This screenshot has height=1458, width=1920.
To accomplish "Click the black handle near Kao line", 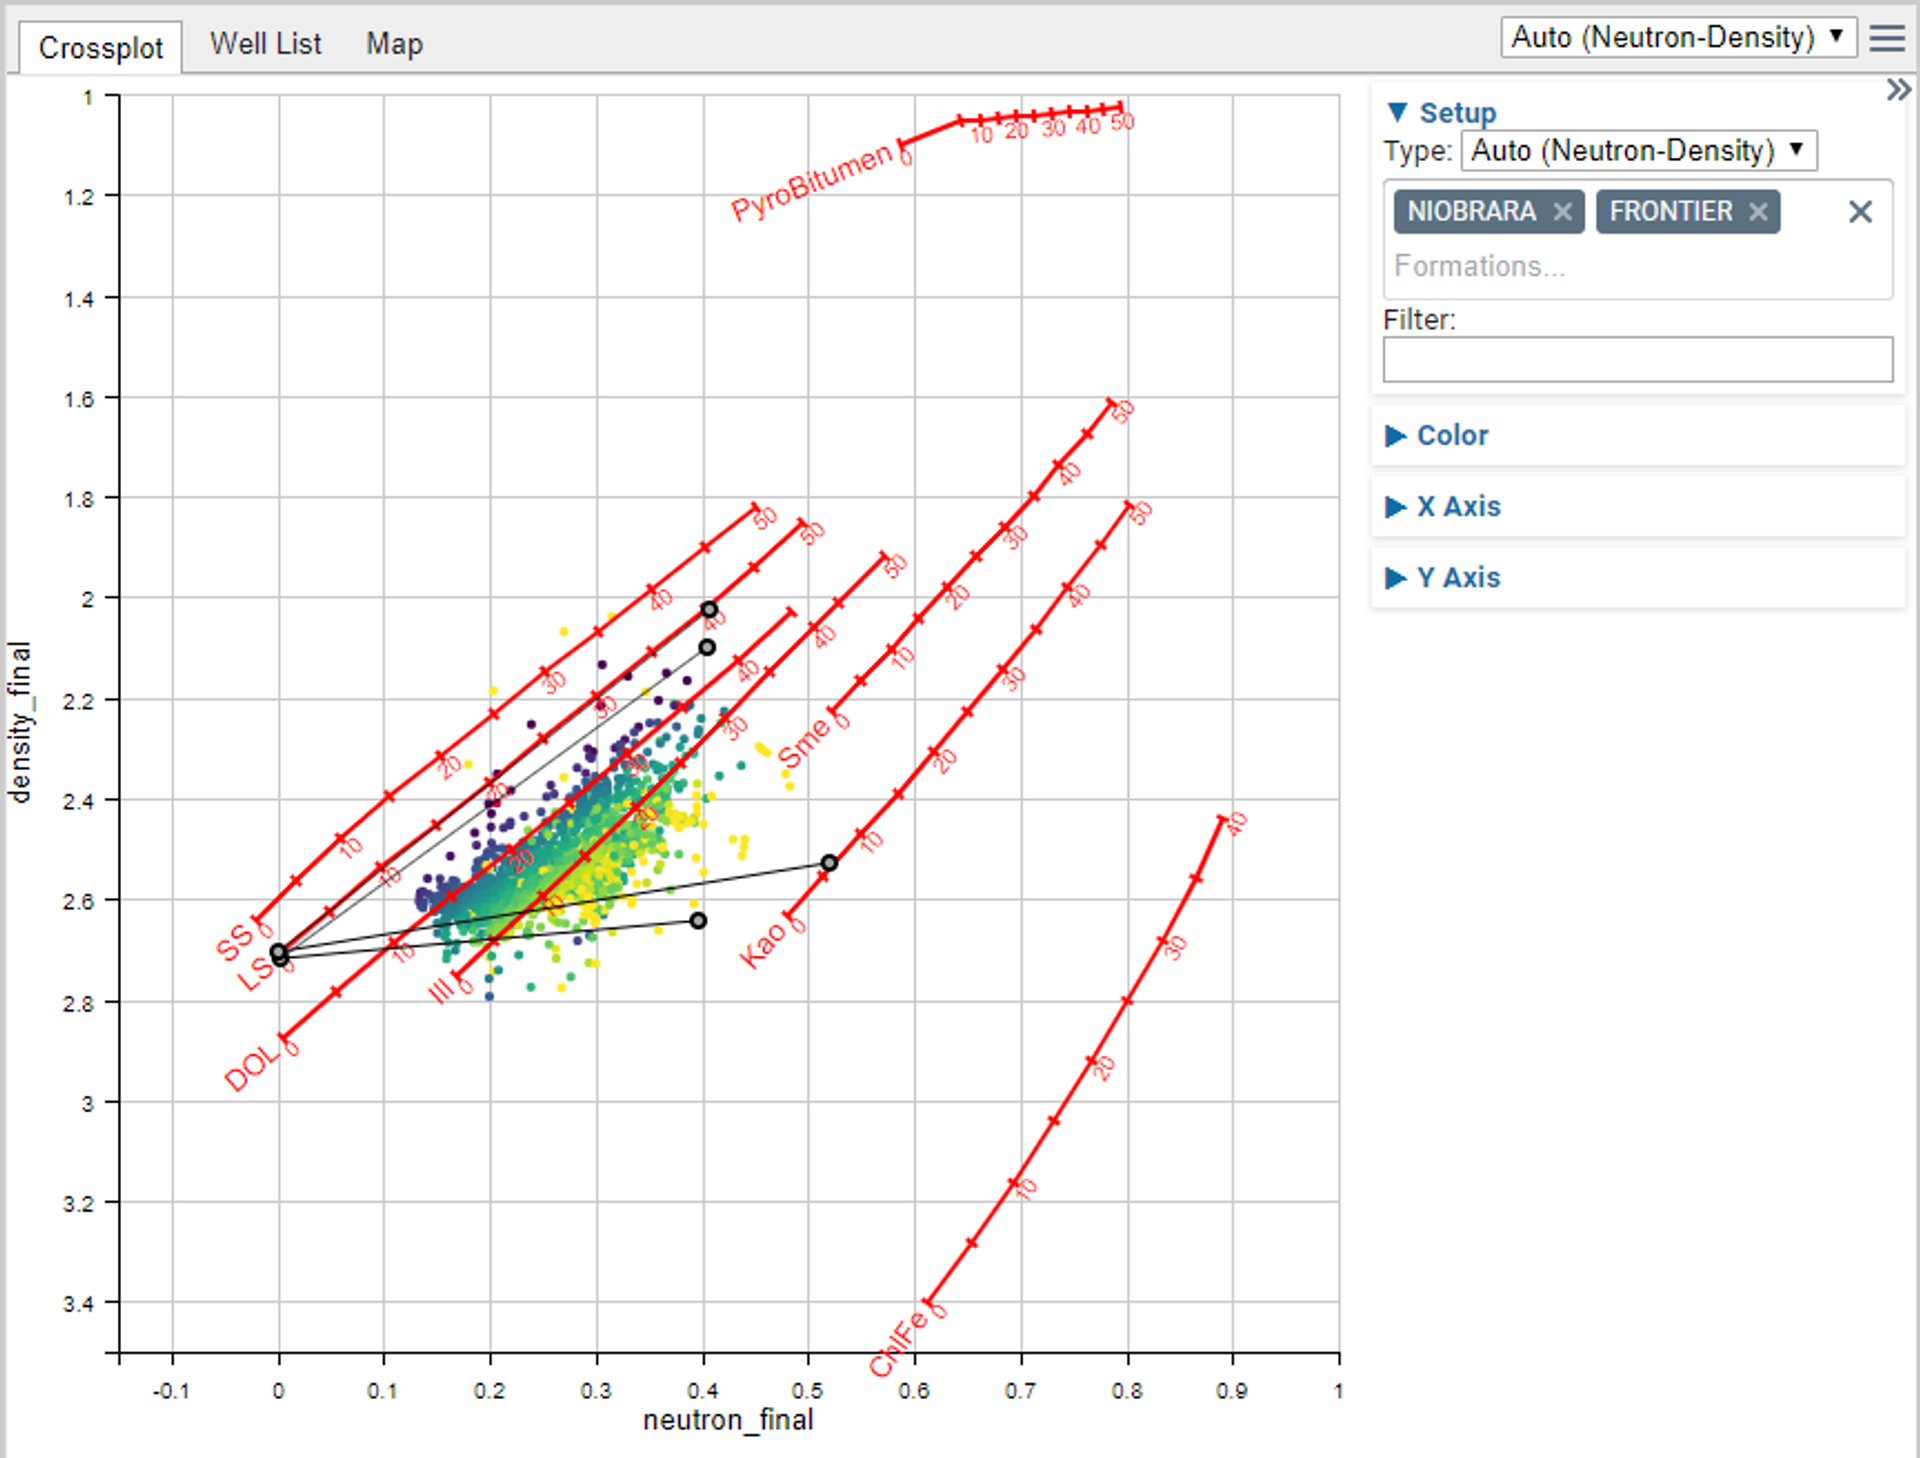I will pos(829,863).
